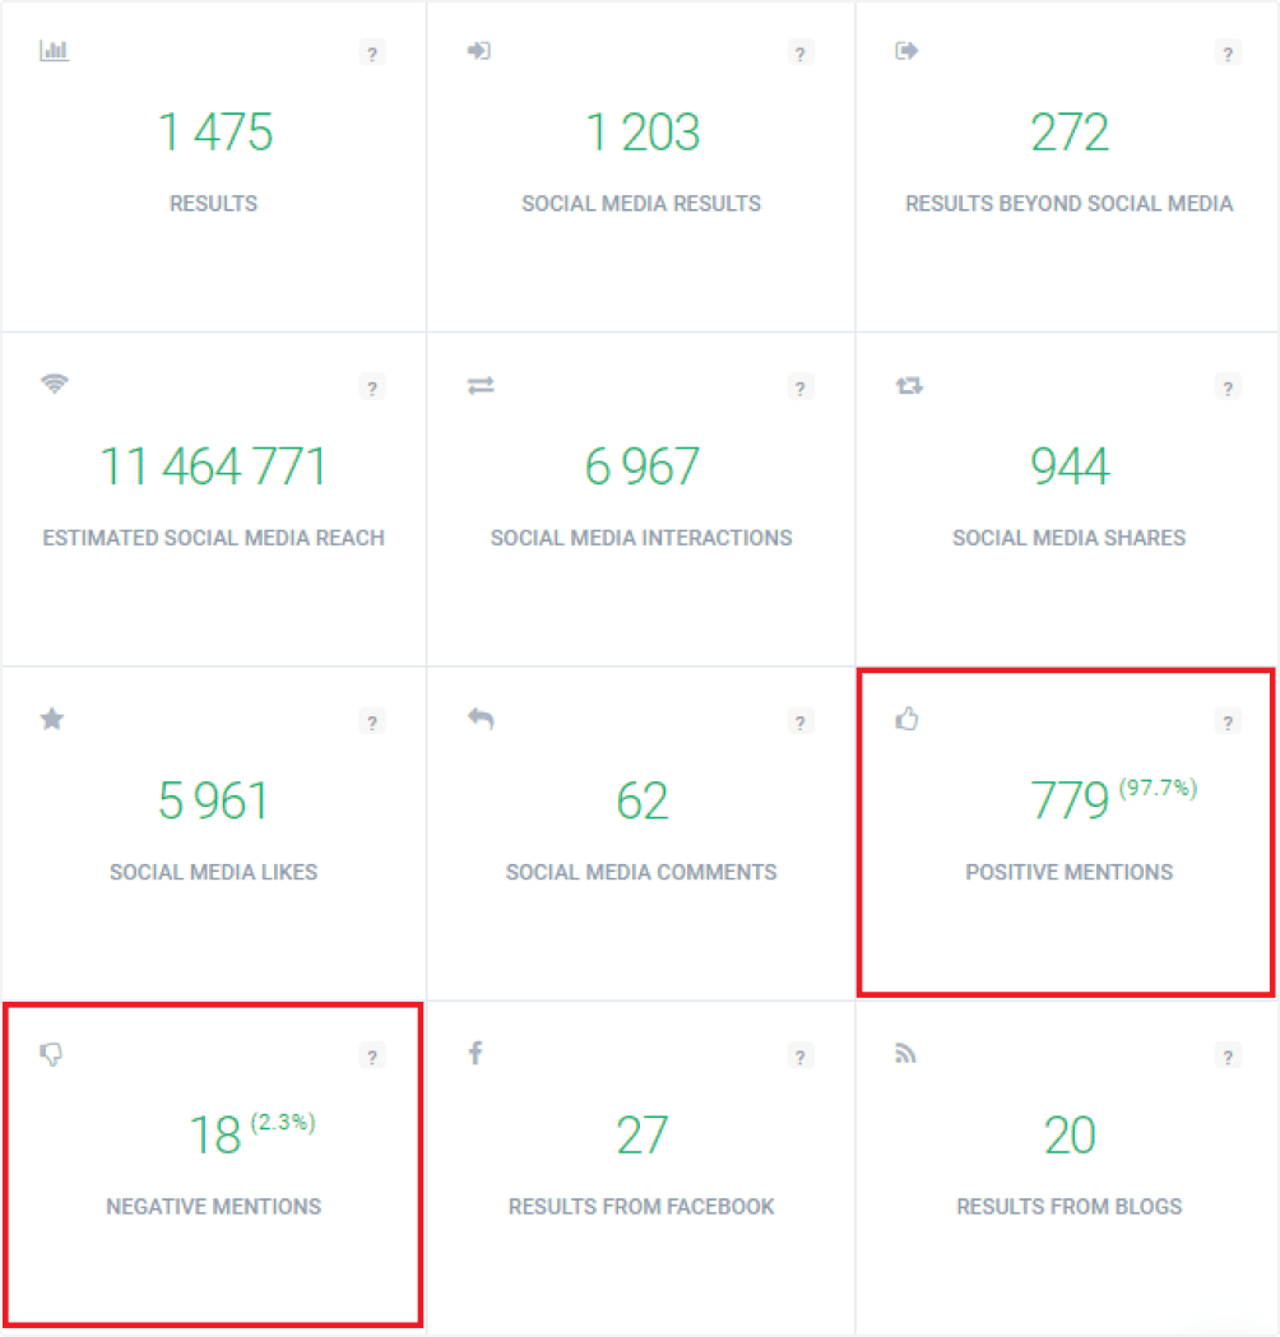Viewport: 1280px width, 1337px height.
Task: Click the RESULTS FROM BLOGS label
Action: (1069, 1206)
